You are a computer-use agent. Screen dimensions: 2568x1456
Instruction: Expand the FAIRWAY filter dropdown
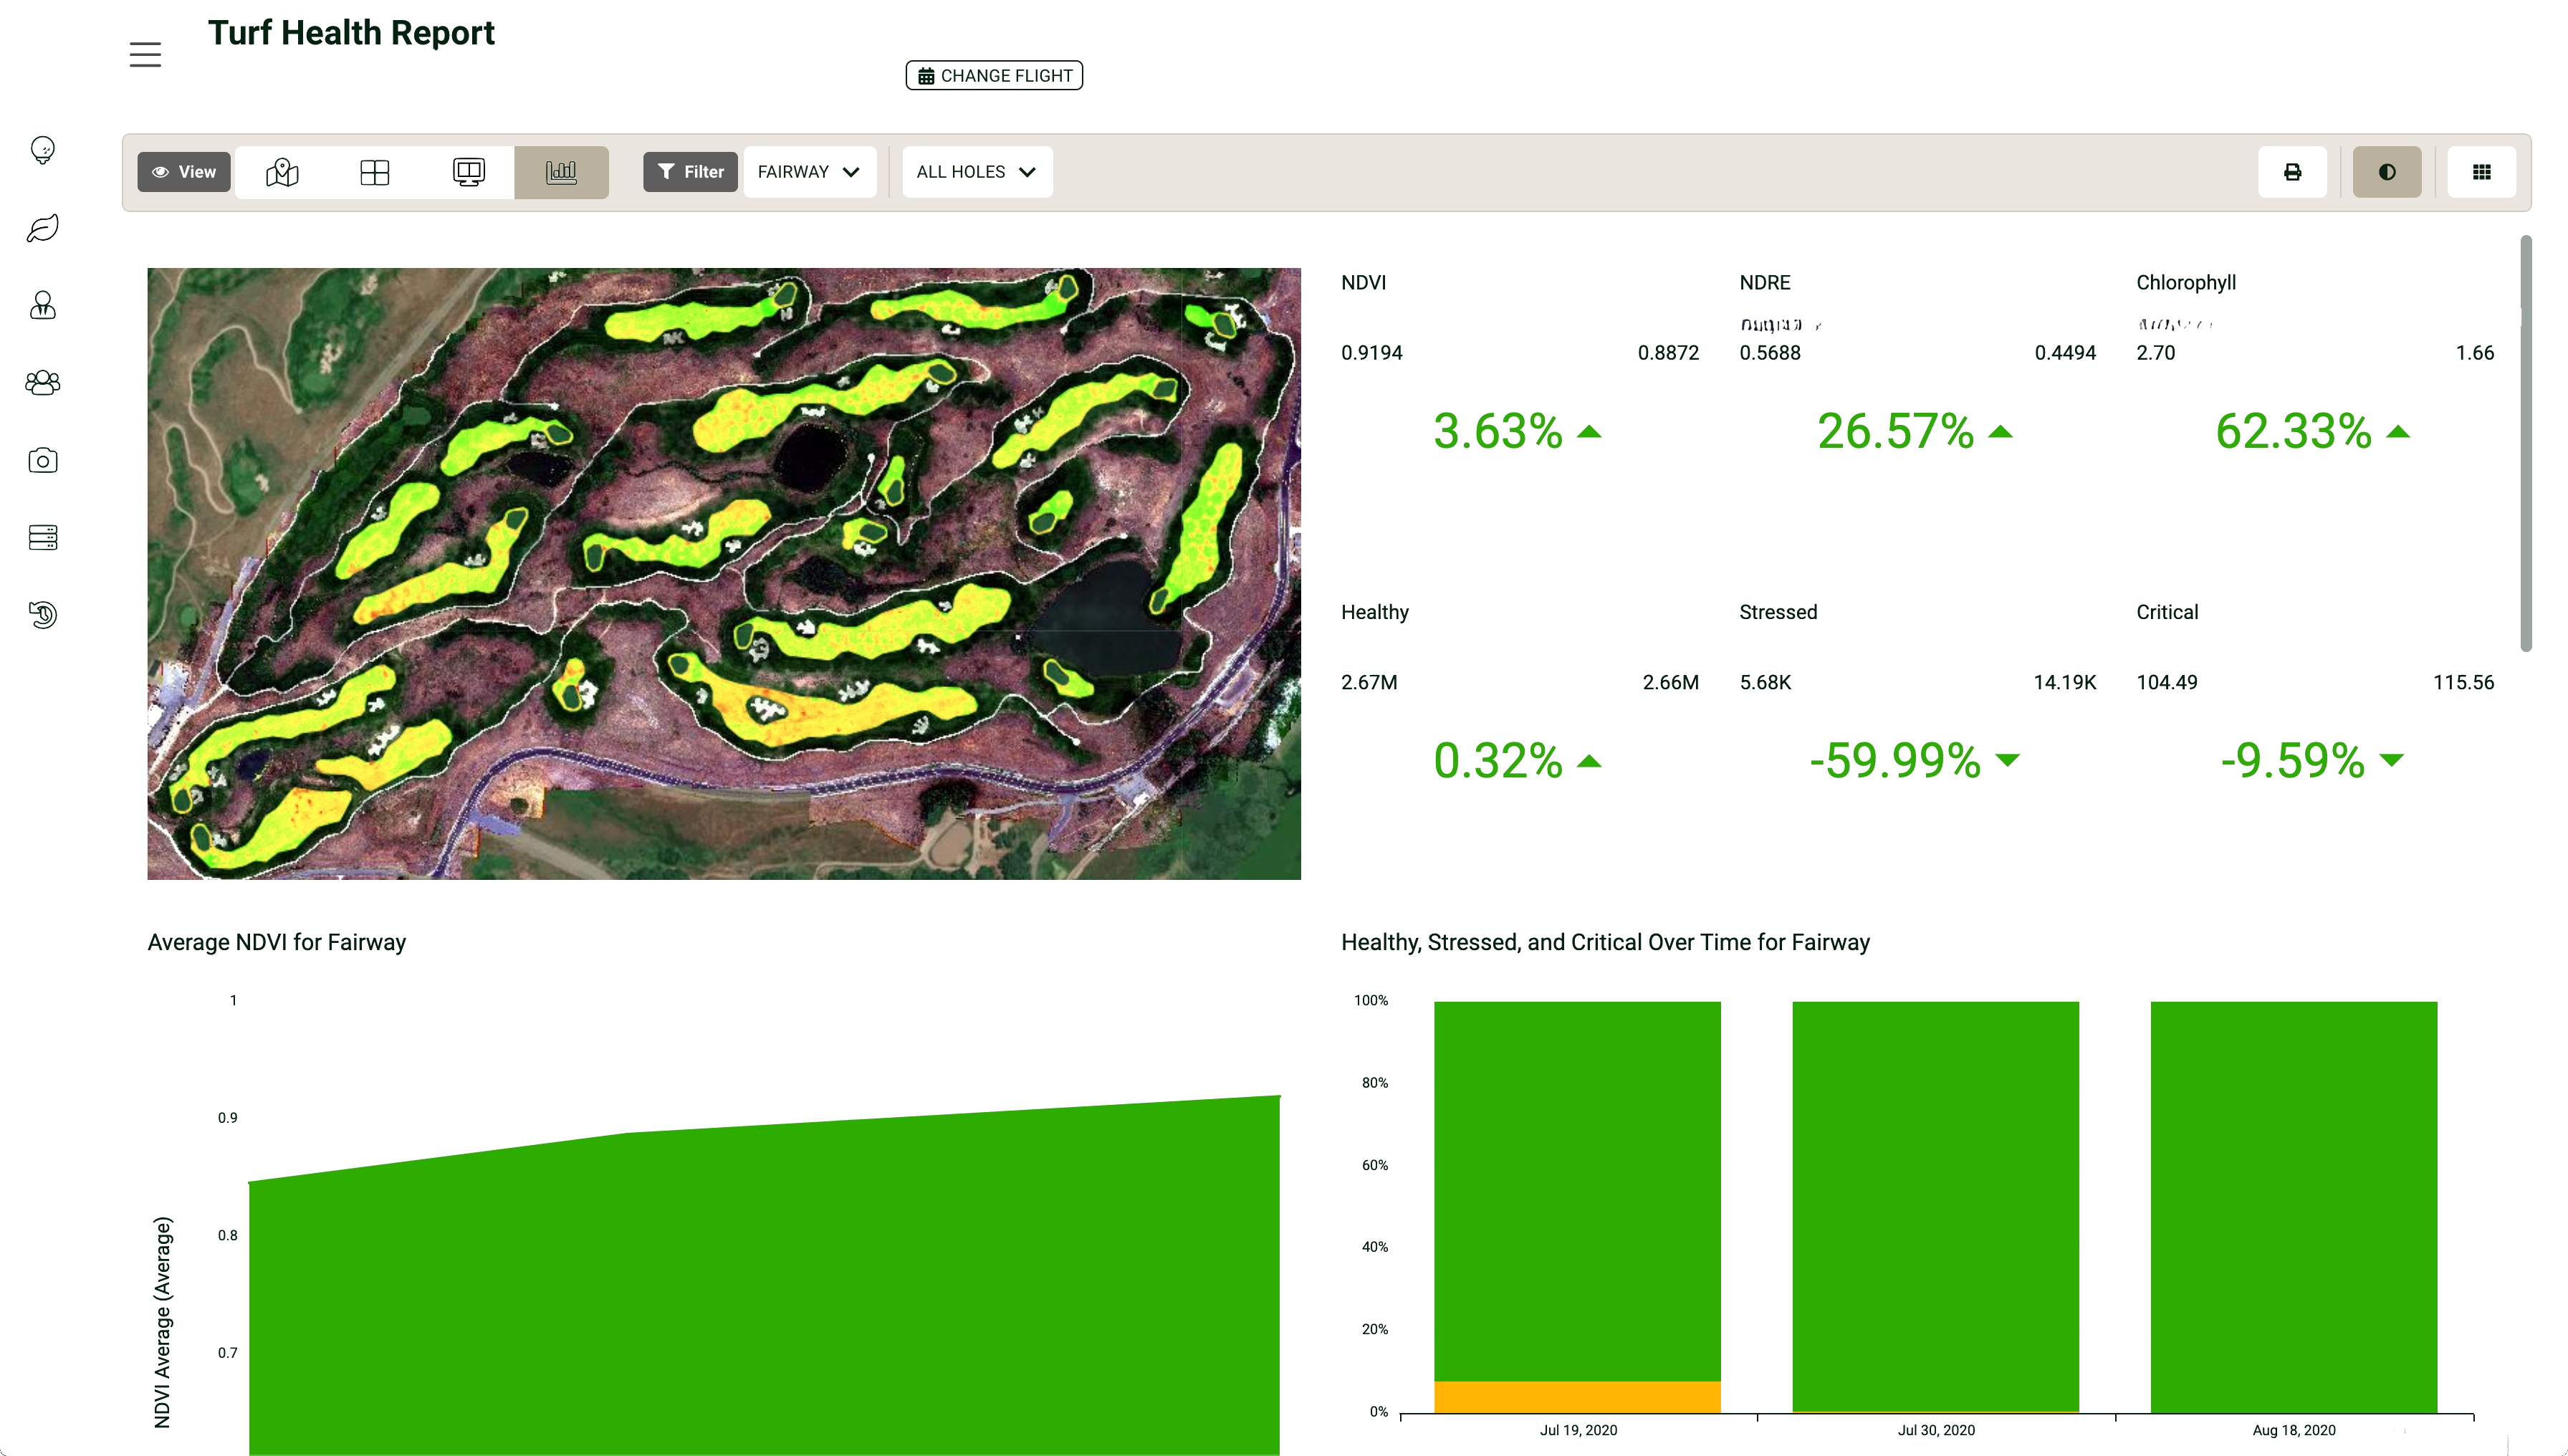(x=809, y=172)
